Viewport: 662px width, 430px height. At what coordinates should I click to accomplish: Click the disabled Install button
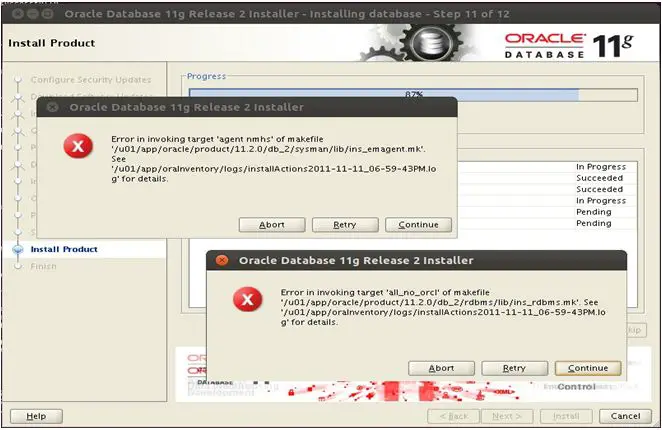tap(566, 416)
